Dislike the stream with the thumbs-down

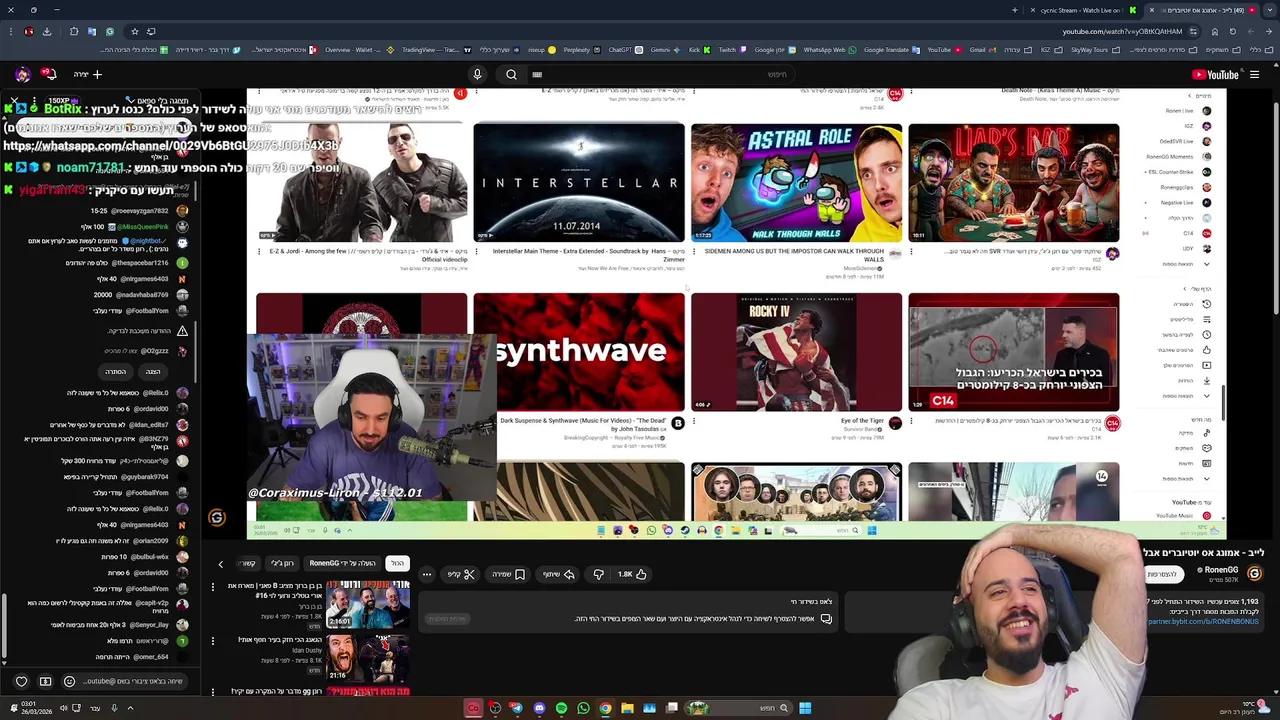click(598, 574)
